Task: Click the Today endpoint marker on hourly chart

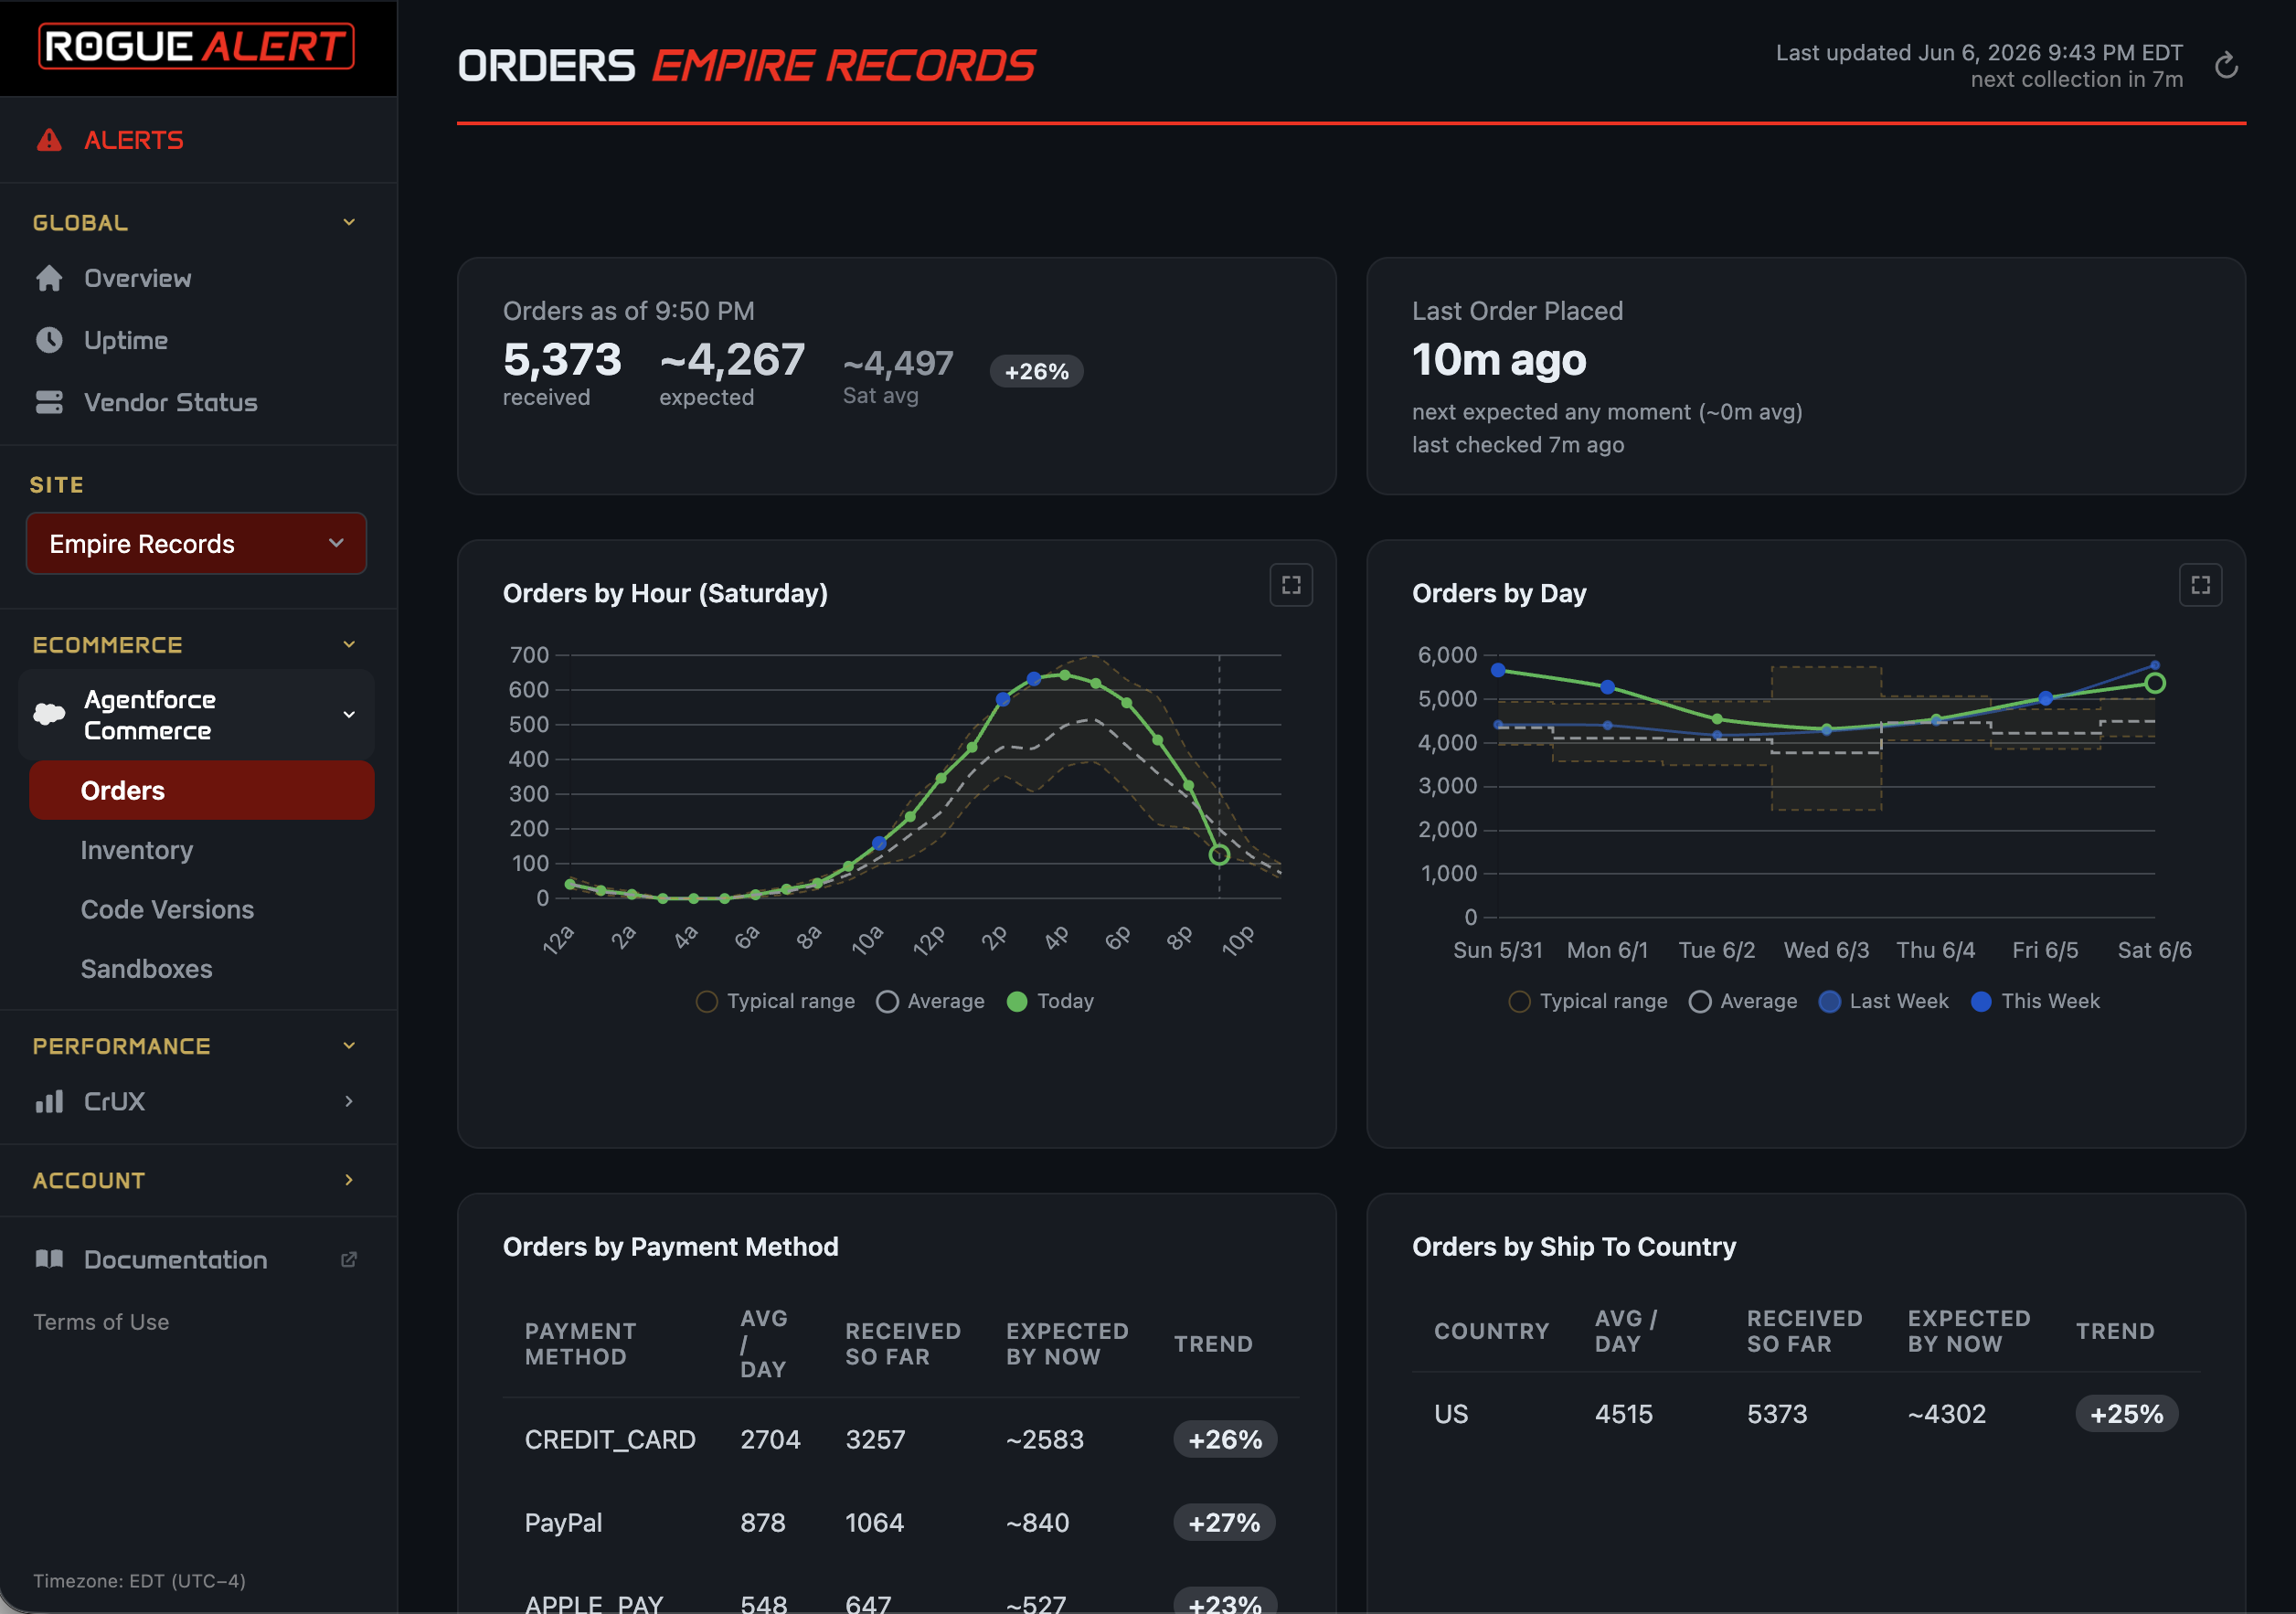Action: (1219, 855)
